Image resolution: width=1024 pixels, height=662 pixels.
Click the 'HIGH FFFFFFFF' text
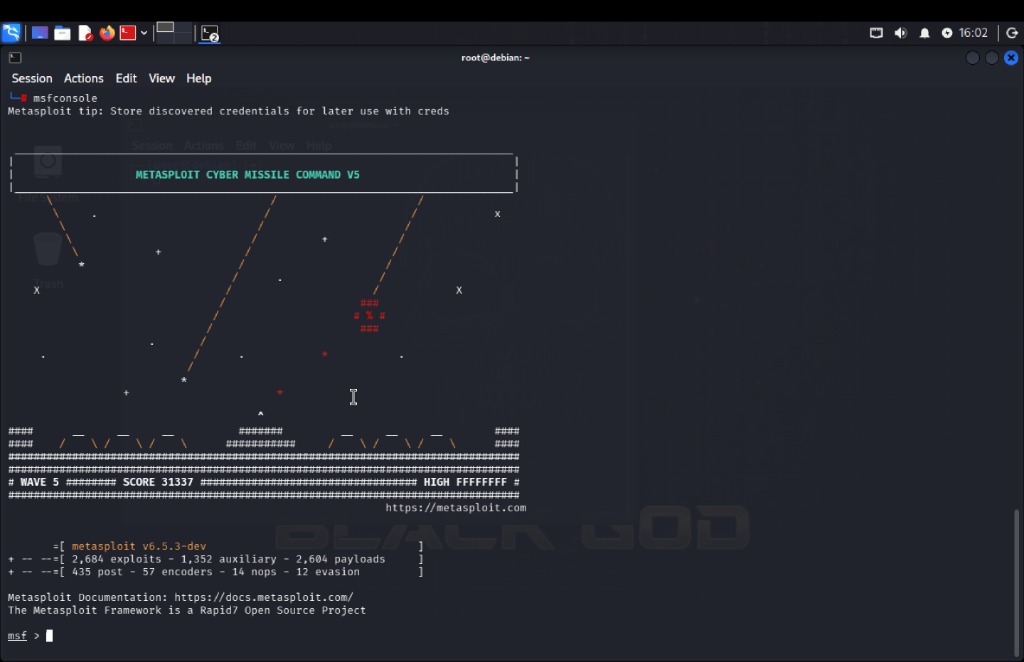click(x=465, y=482)
